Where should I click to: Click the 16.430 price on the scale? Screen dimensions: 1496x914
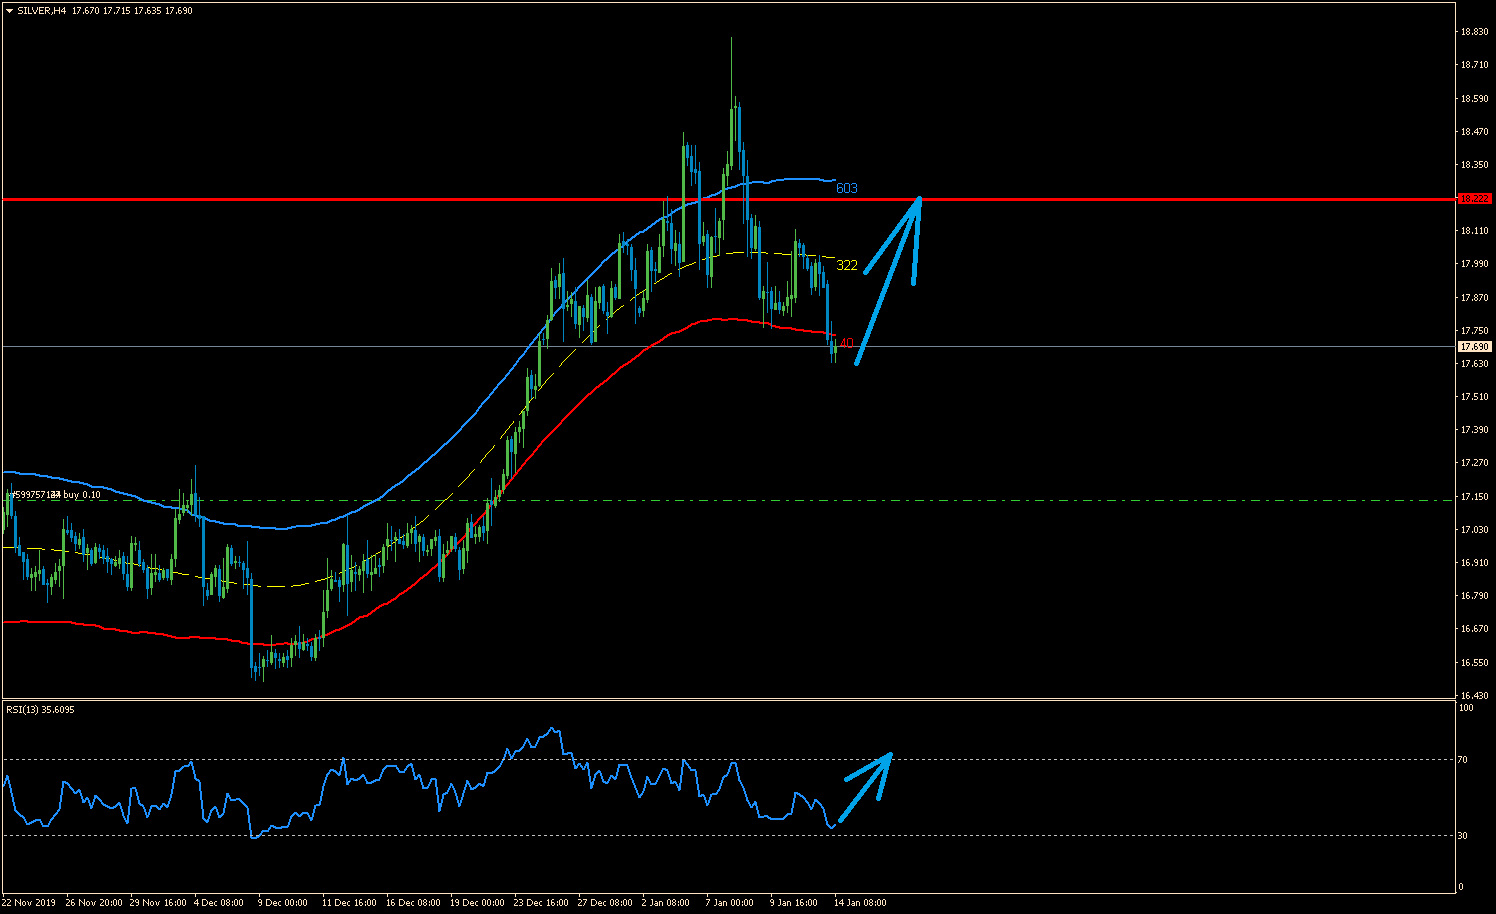pyautogui.click(x=1472, y=695)
